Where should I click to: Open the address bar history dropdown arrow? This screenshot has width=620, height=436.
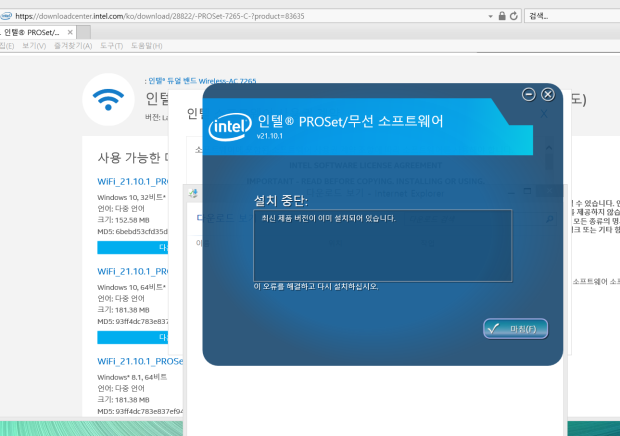[490, 16]
